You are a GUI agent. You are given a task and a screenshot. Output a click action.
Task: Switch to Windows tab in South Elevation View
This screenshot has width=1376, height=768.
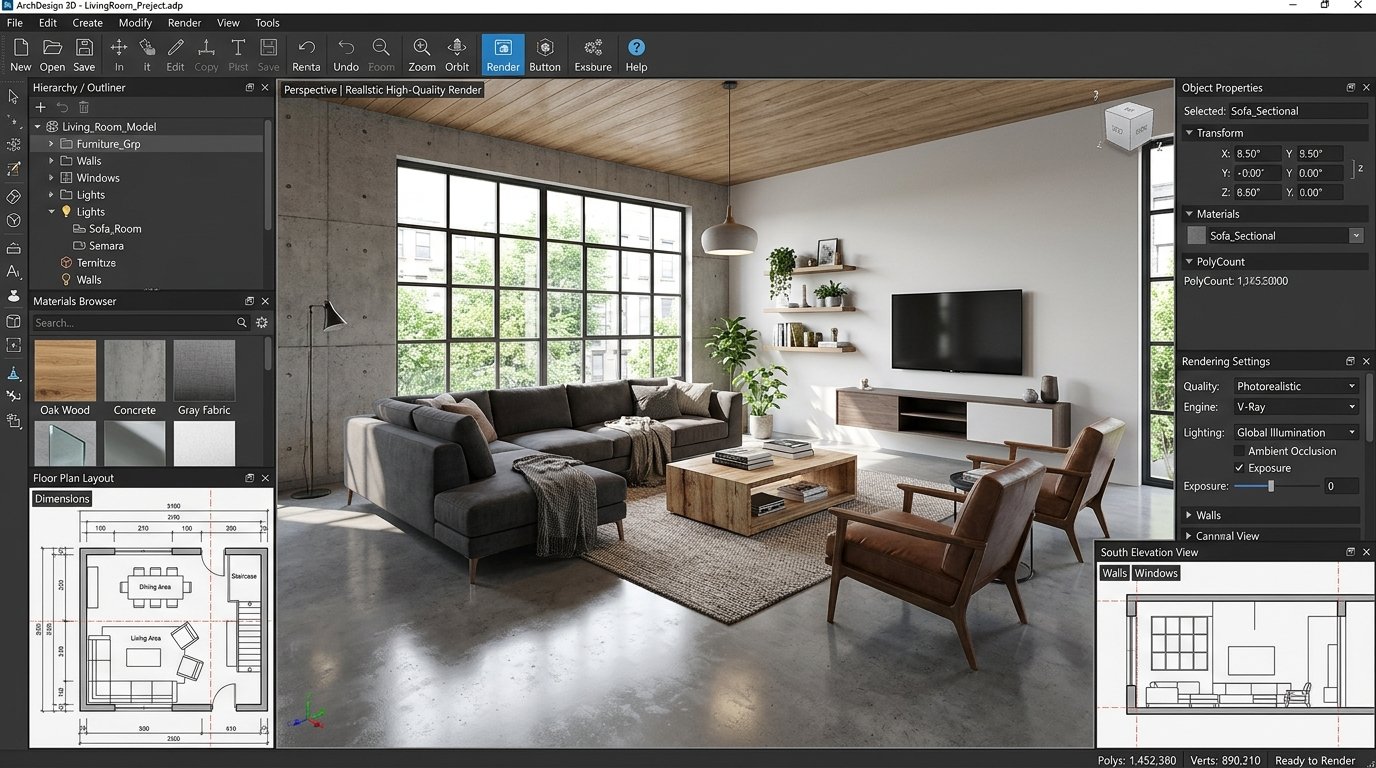coord(1156,573)
